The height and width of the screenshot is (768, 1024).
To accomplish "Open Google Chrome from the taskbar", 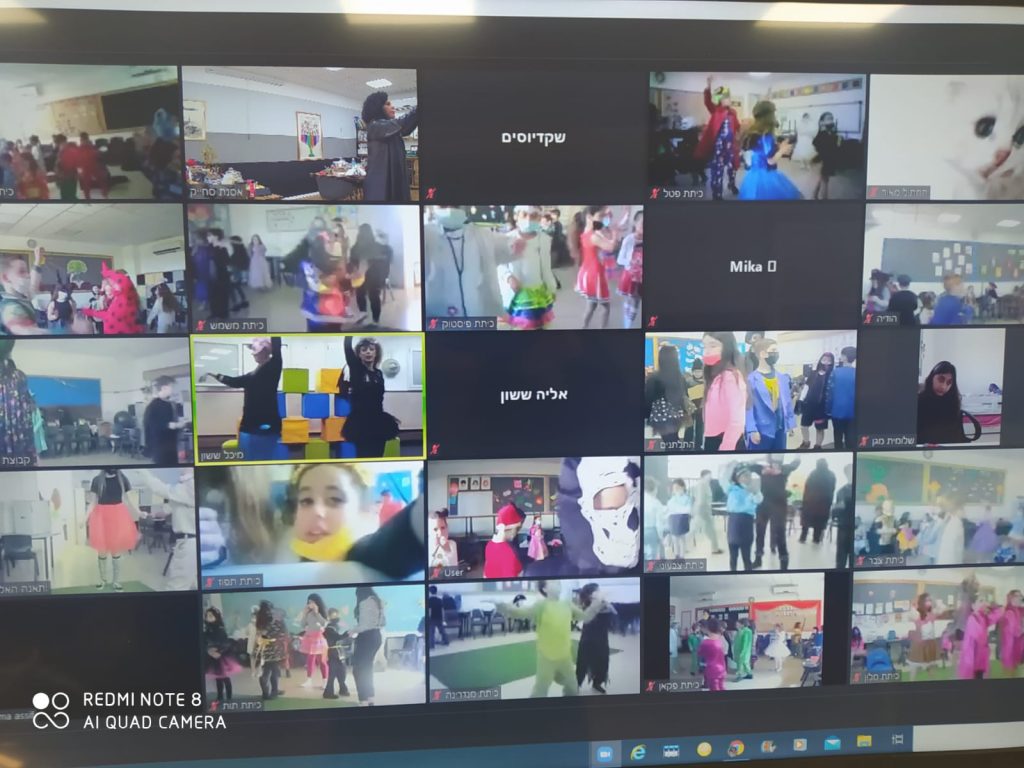I will (x=735, y=748).
